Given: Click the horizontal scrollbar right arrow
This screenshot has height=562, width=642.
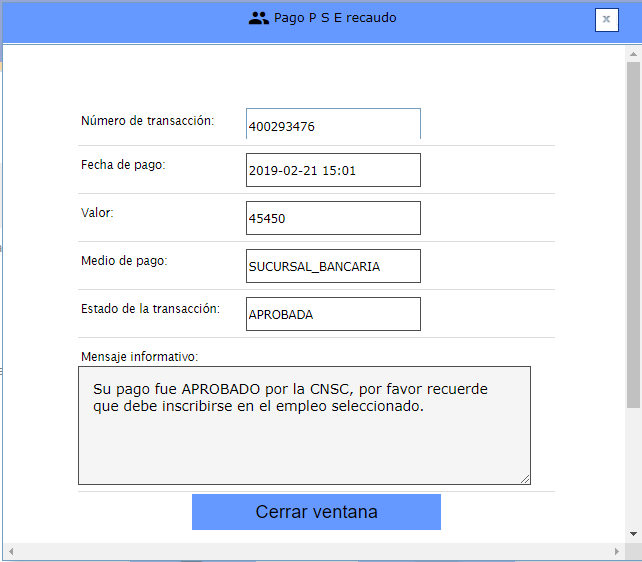Looking at the screenshot, I should click(x=615, y=551).
